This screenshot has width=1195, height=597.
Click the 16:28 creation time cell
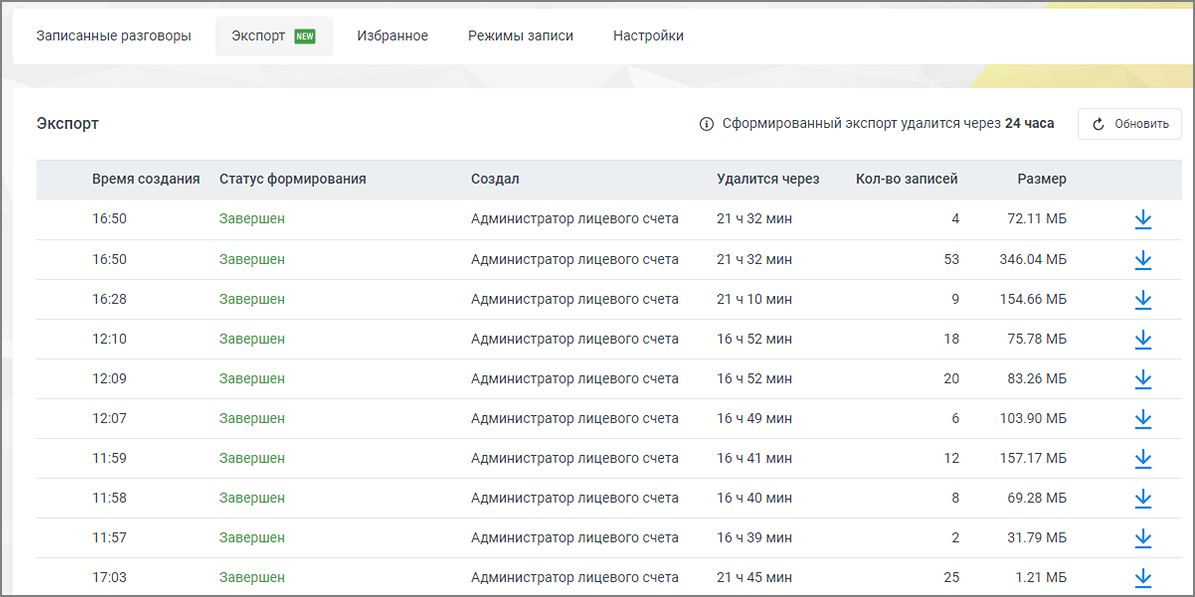109,300
